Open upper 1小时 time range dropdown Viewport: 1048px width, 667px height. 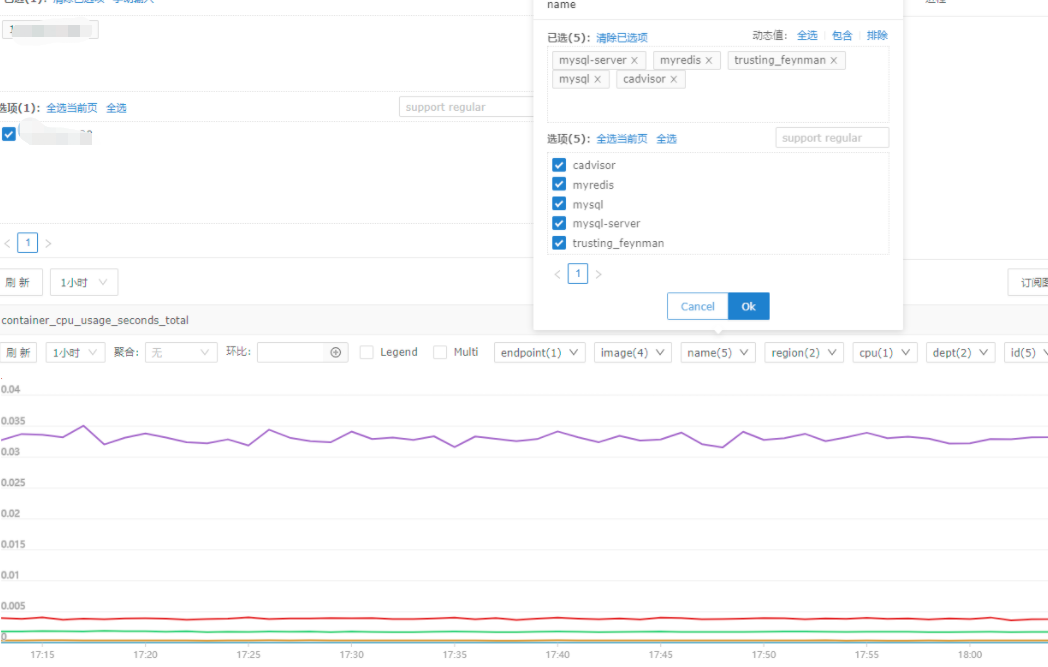coord(84,282)
